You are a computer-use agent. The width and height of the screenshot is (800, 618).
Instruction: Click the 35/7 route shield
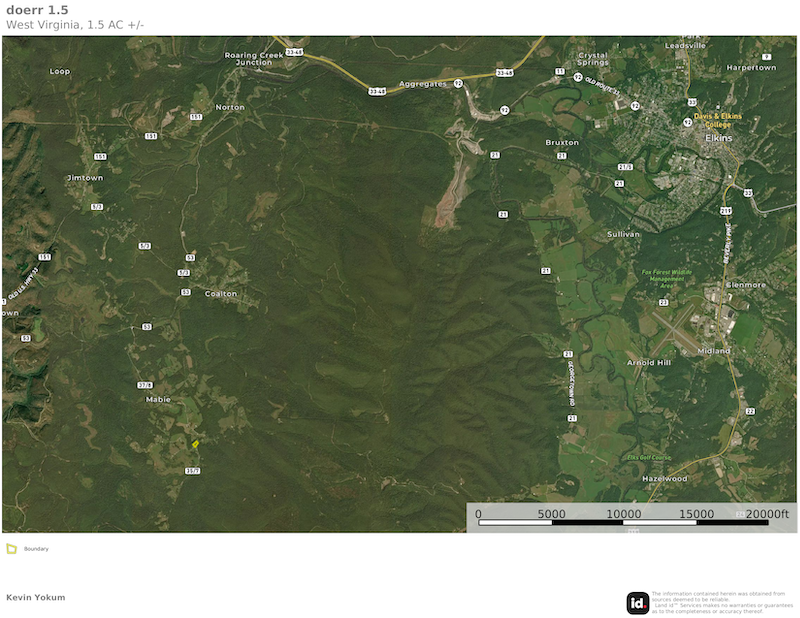click(193, 471)
